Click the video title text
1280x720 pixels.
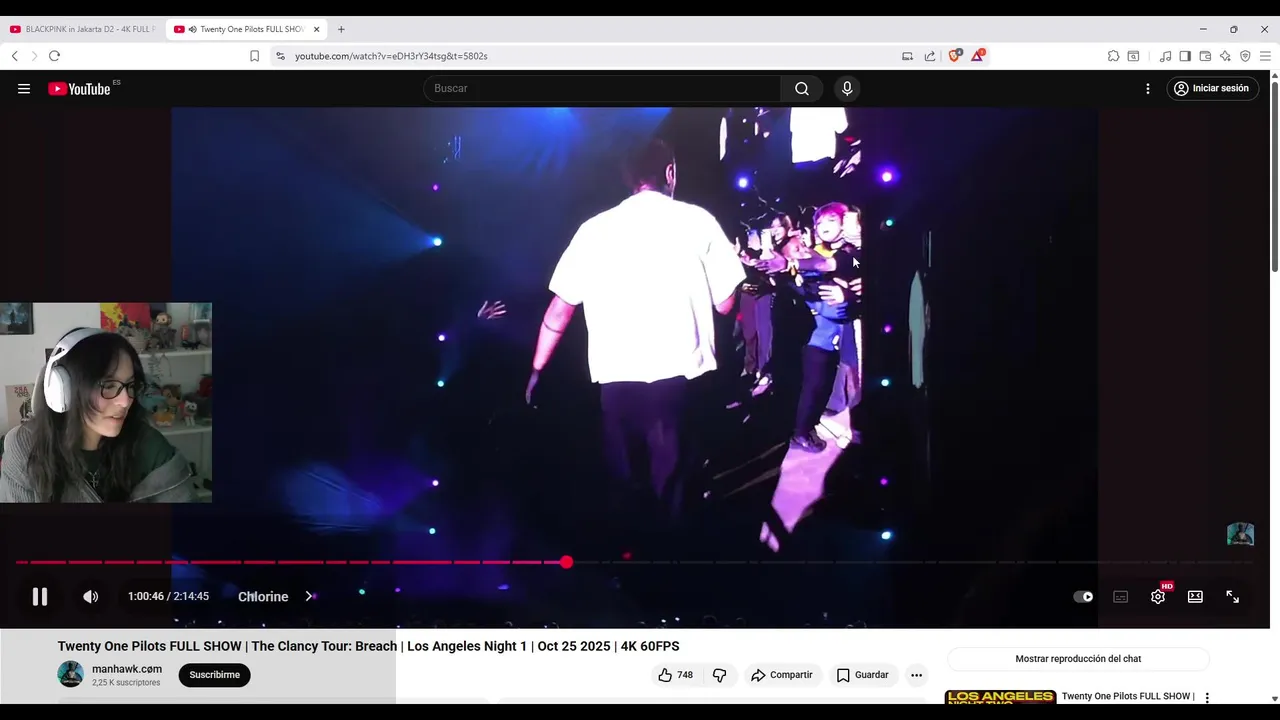(368, 646)
